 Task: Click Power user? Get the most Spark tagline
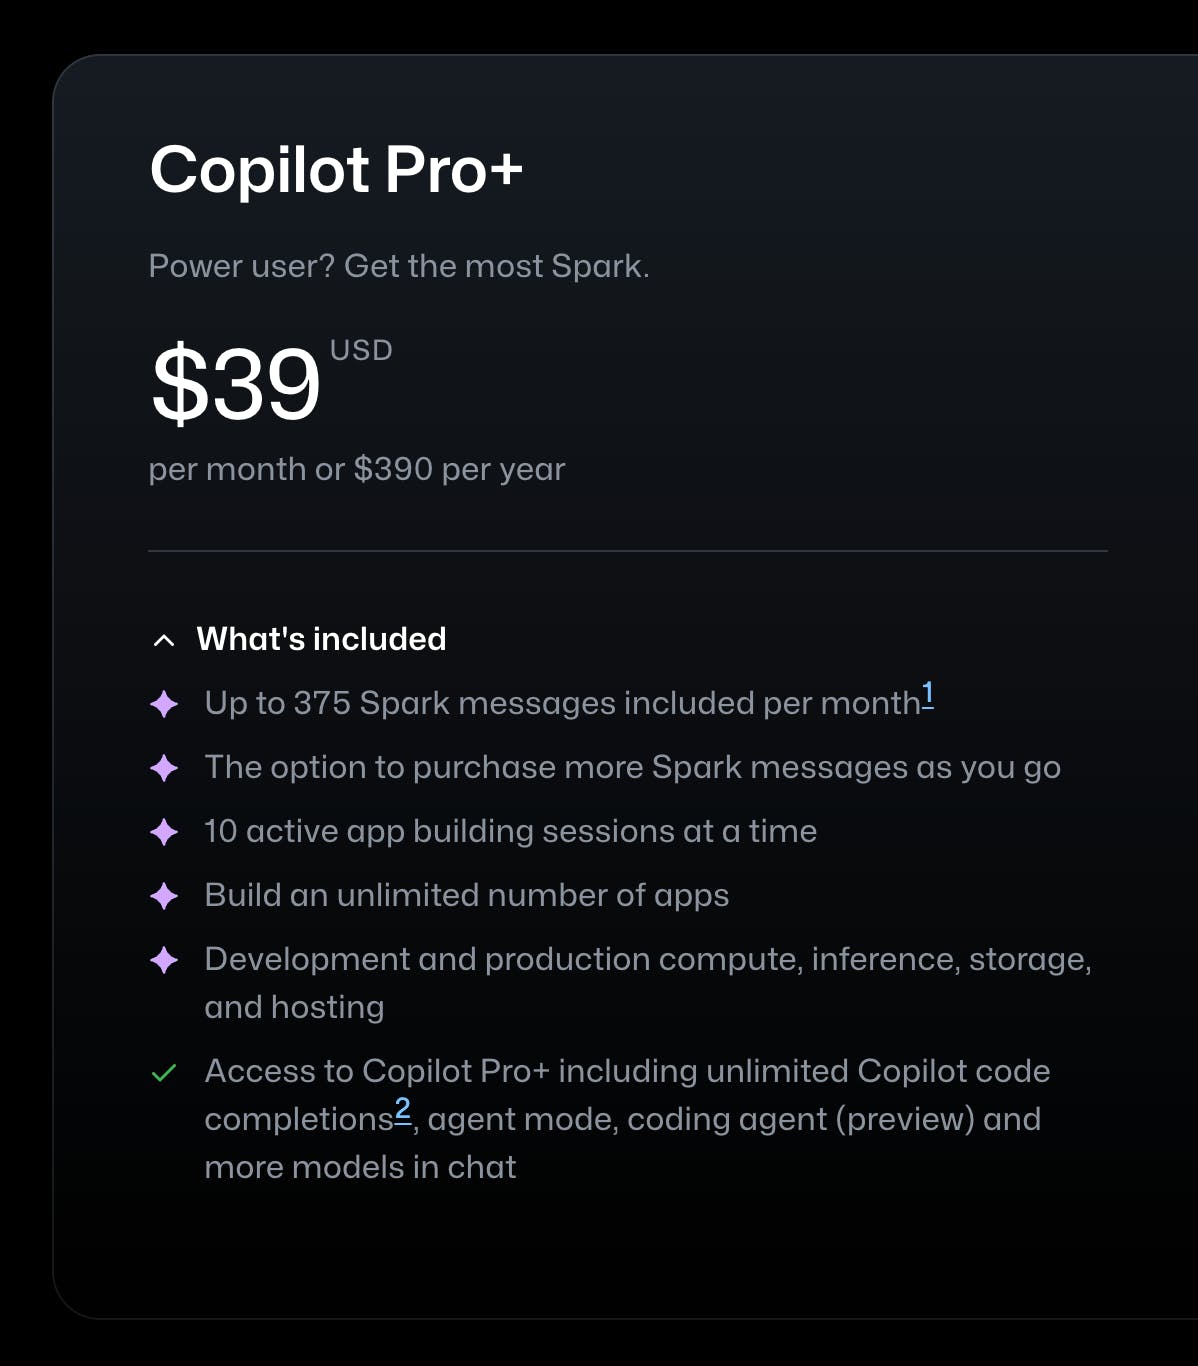(x=399, y=266)
